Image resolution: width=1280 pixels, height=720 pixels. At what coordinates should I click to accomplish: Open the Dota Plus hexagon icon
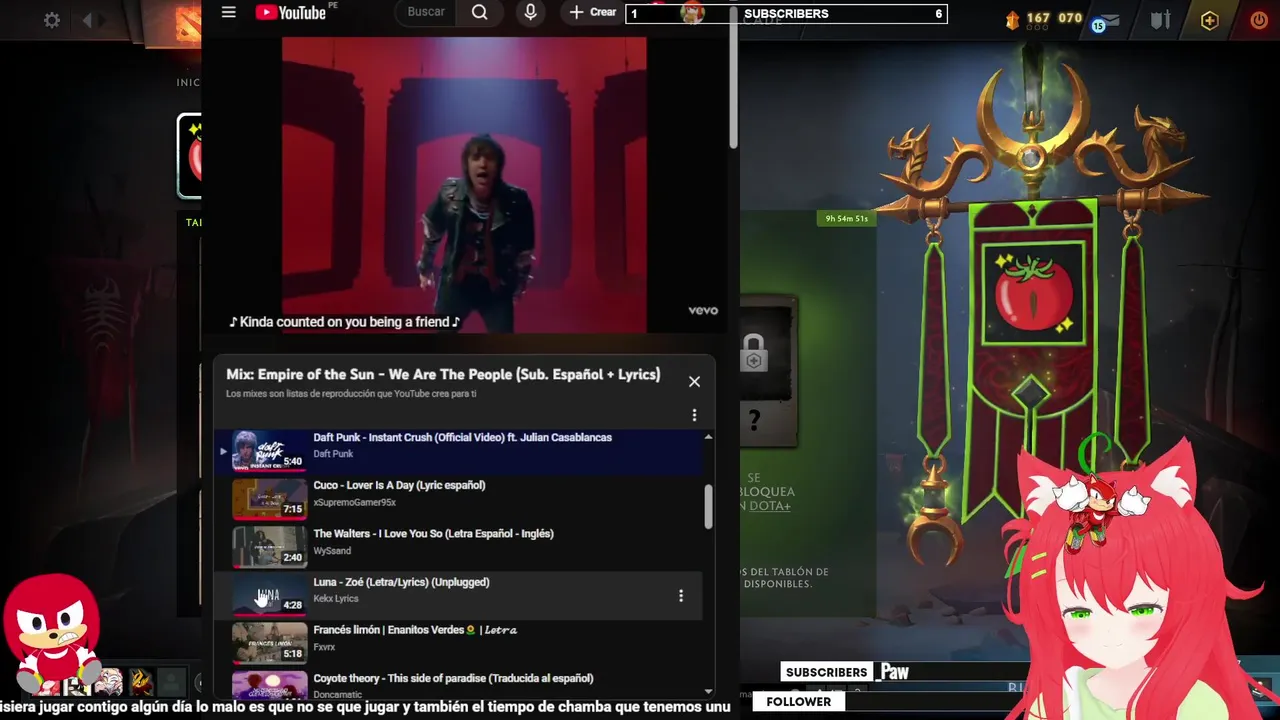(1210, 20)
